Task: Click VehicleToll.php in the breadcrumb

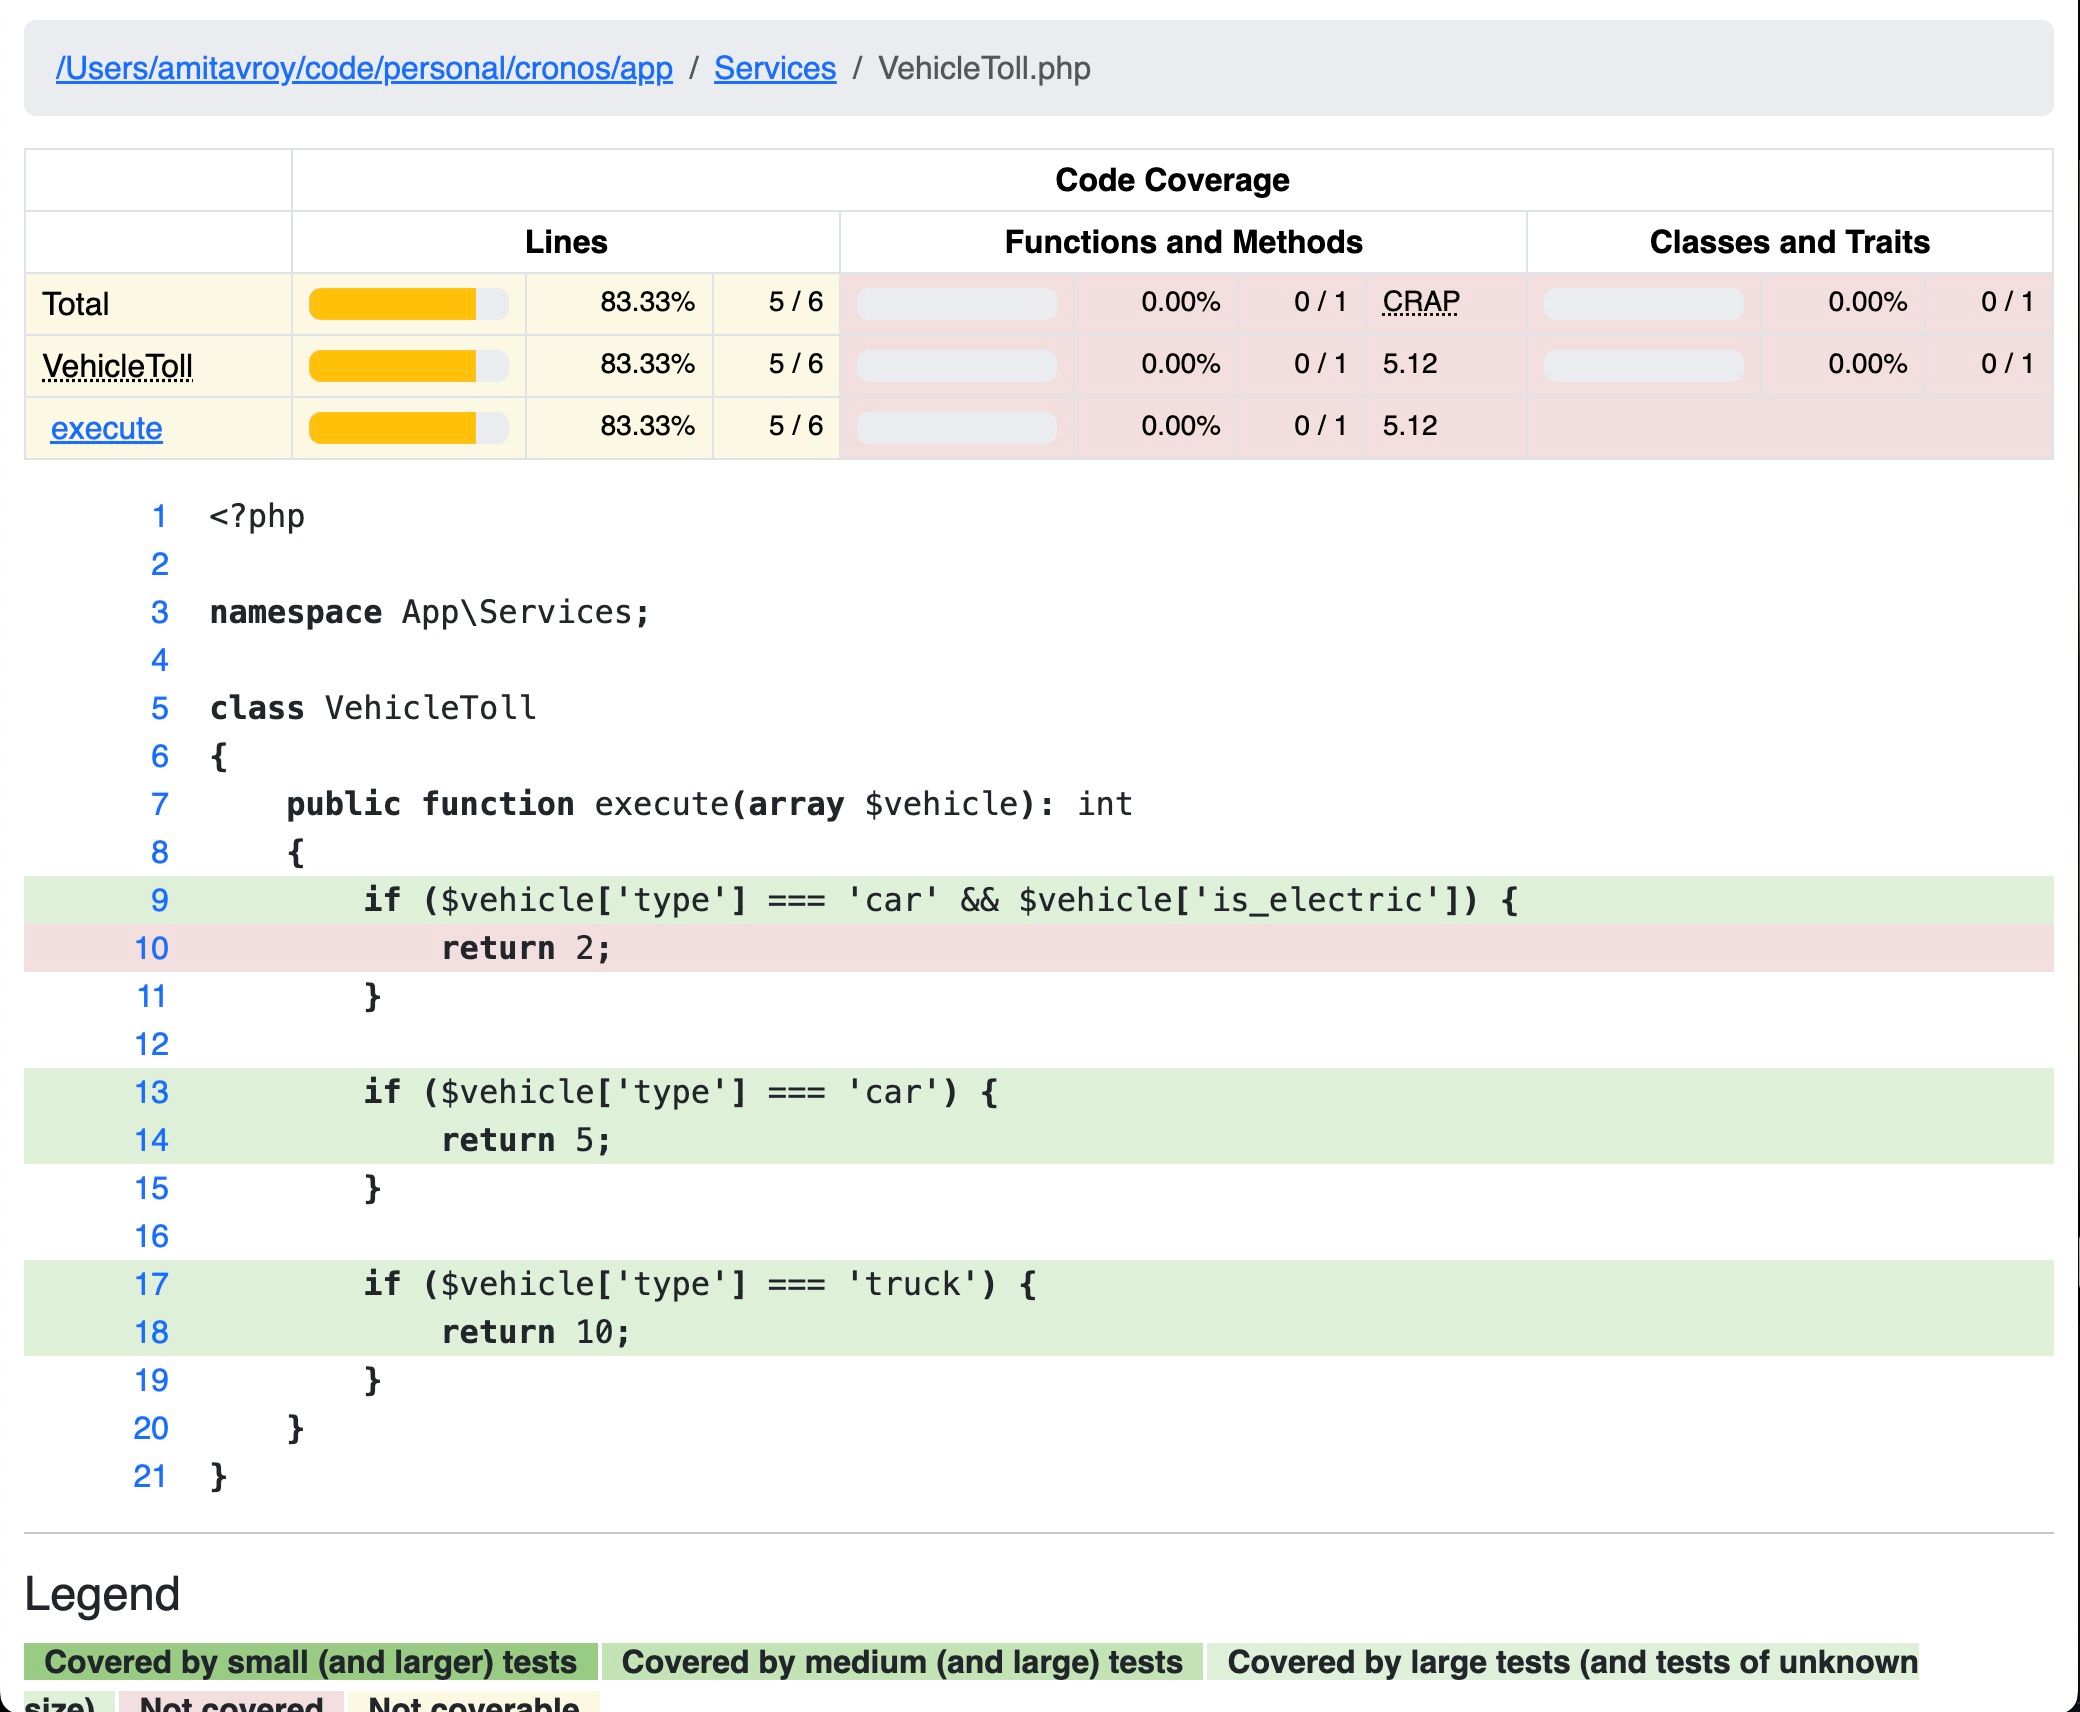Action: 984,68
